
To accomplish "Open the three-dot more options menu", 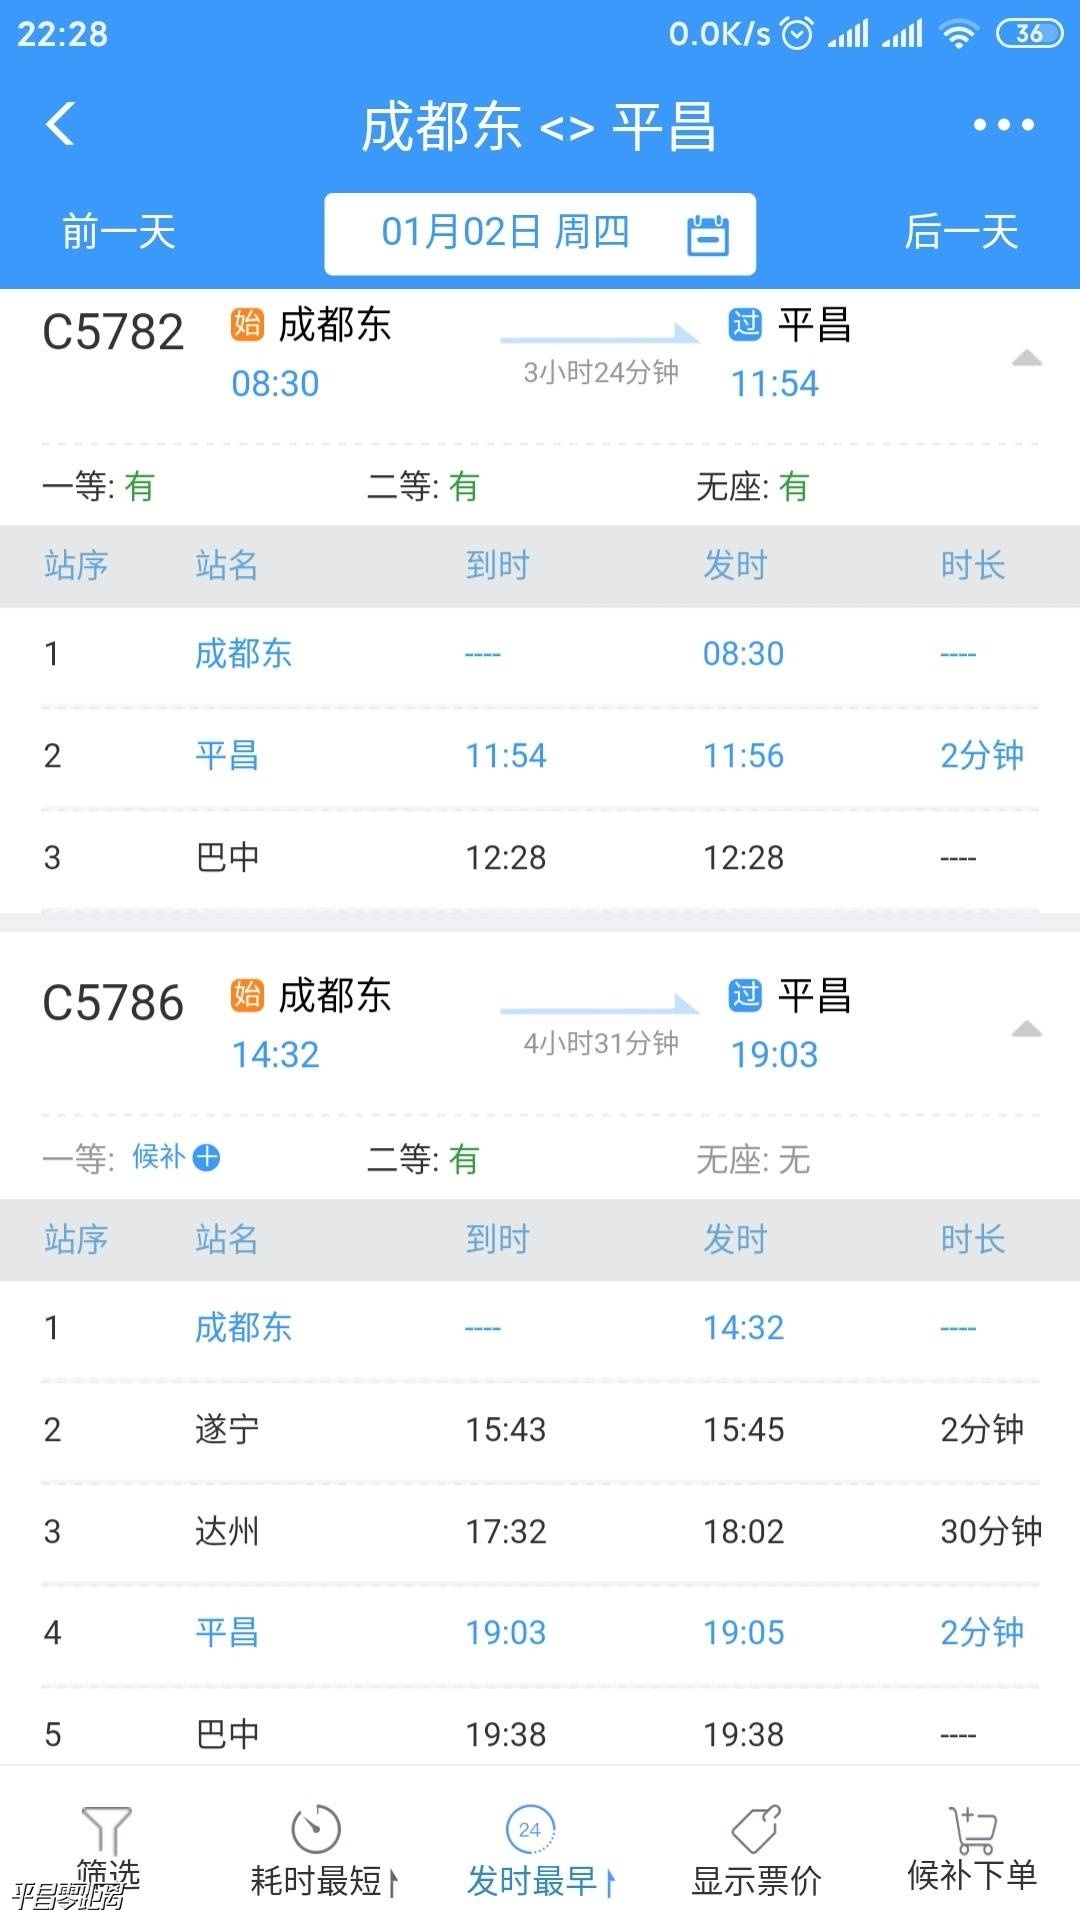I will (x=1003, y=125).
